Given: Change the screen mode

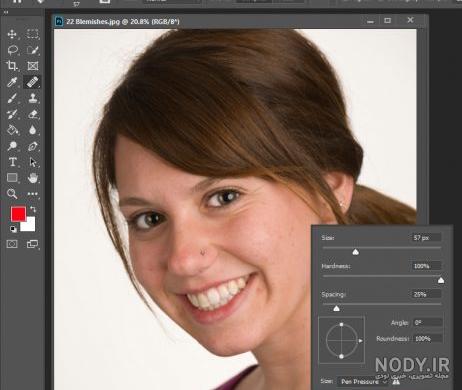Looking at the screenshot, I should pos(32,244).
